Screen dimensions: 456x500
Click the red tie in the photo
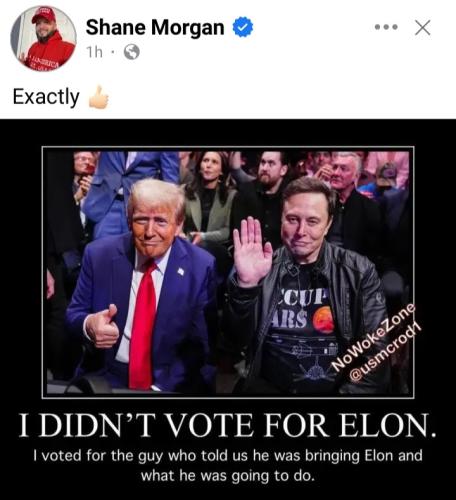click(143, 325)
